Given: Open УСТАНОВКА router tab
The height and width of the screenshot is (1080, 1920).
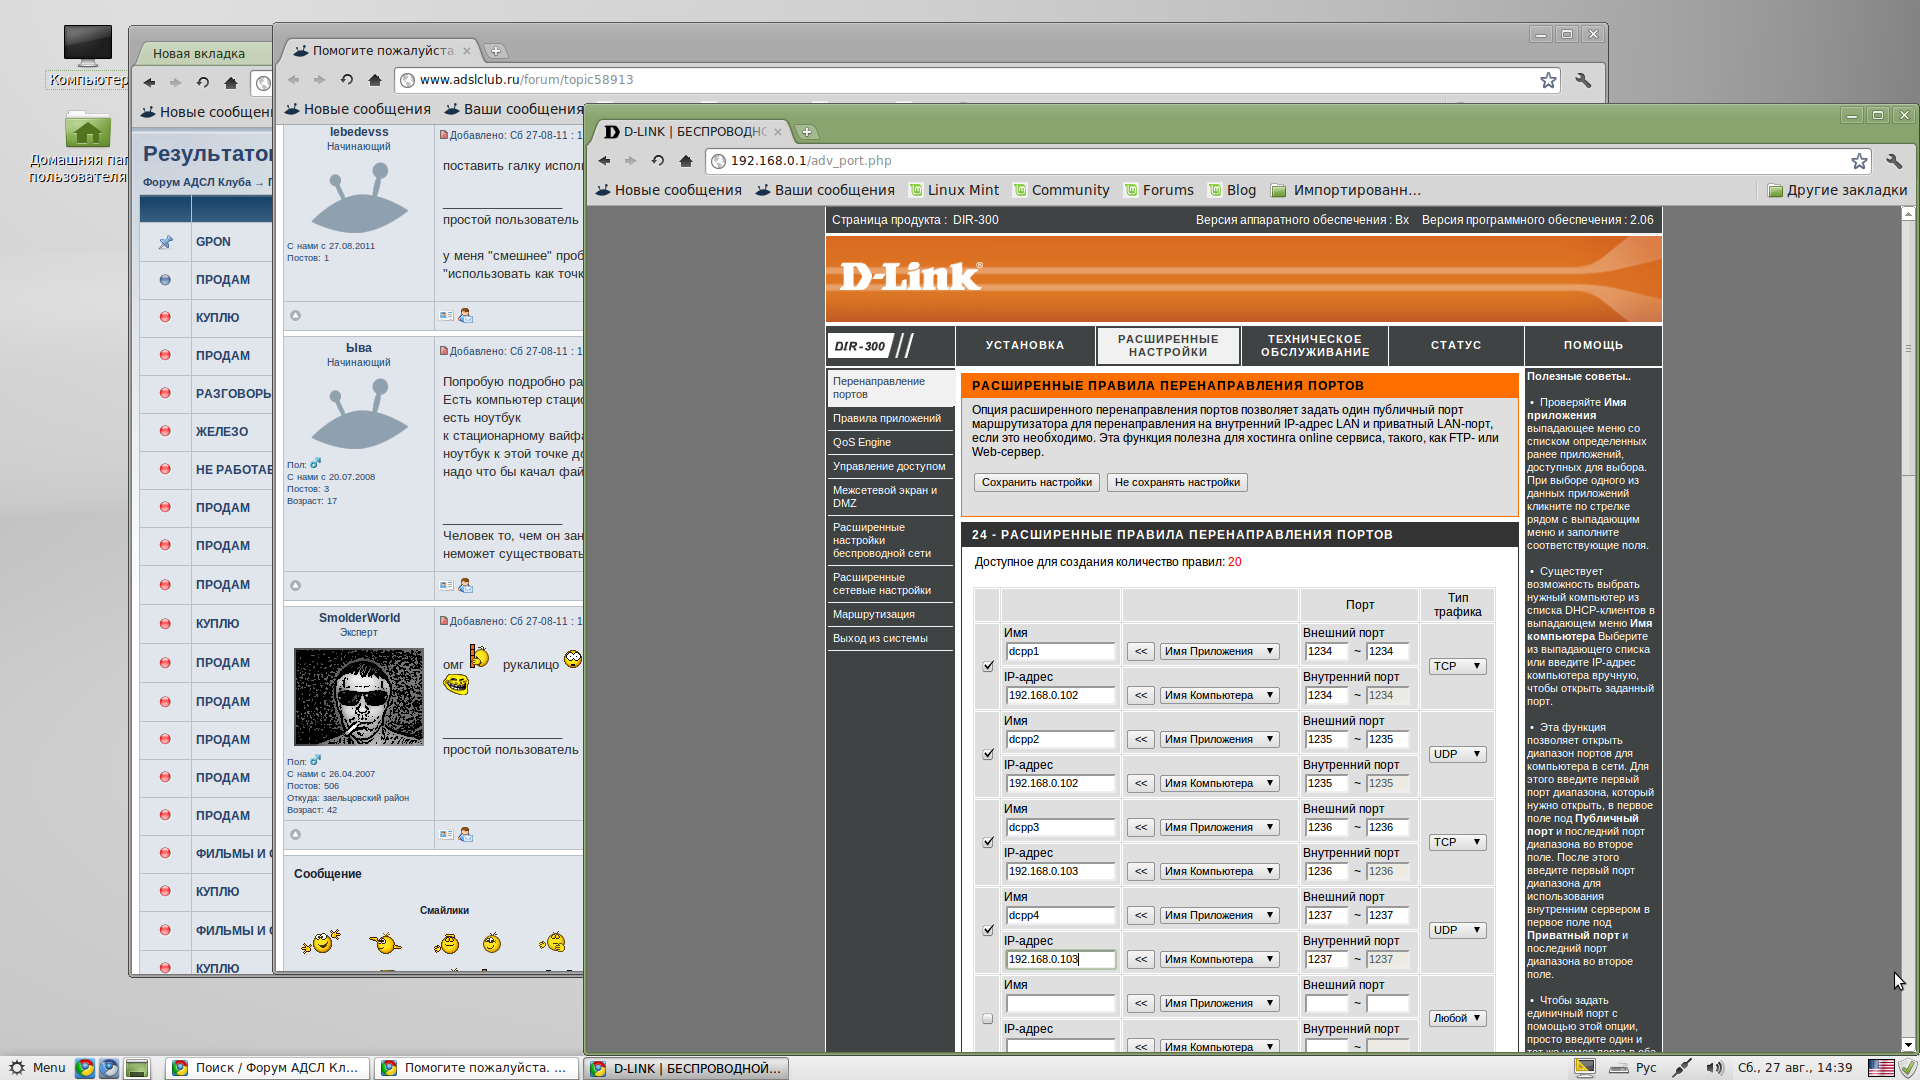Looking at the screenshot, I should tap(1025, 346).
